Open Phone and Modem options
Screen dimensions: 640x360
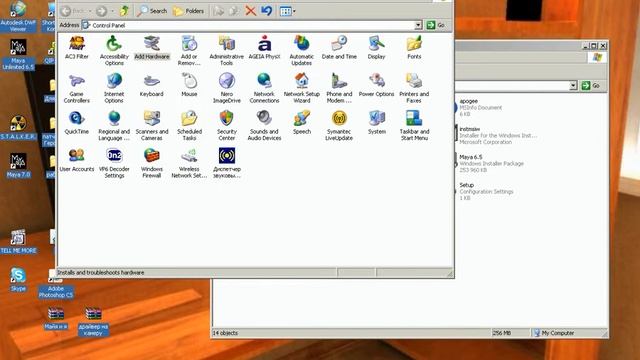(x=339, y=88)
